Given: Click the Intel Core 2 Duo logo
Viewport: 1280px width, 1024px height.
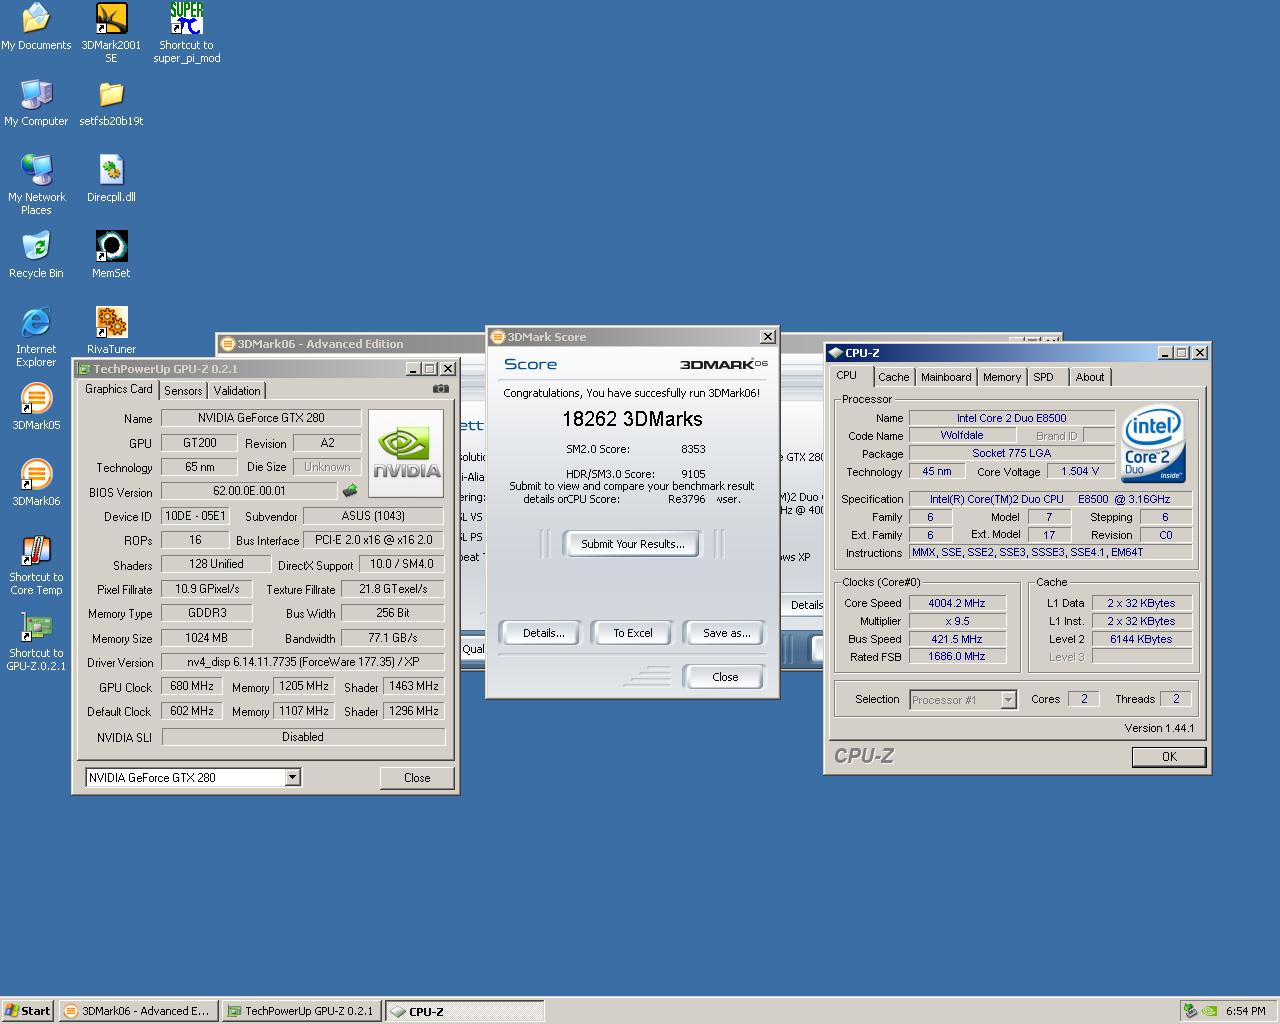Looking at the screenshot, I should pos(1153,443).
